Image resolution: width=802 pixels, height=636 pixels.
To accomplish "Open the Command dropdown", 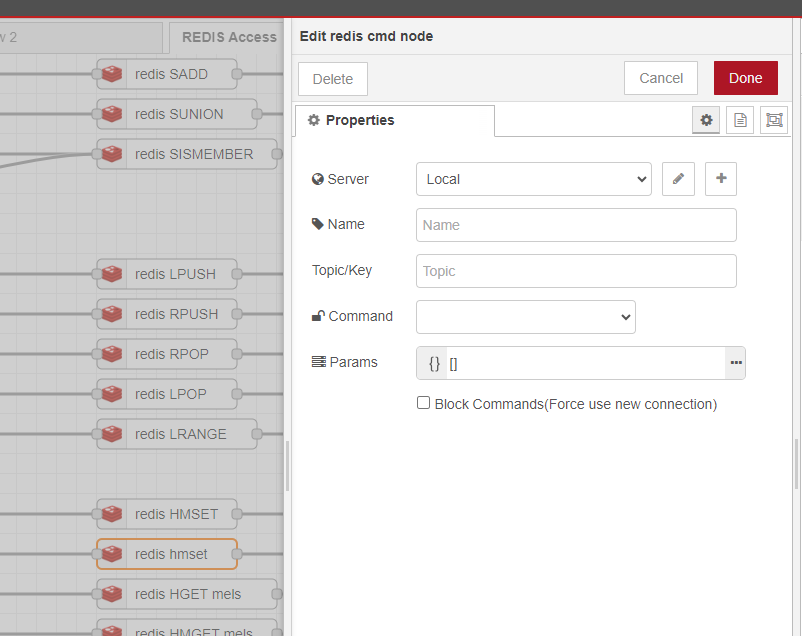I will coord(526,317).
